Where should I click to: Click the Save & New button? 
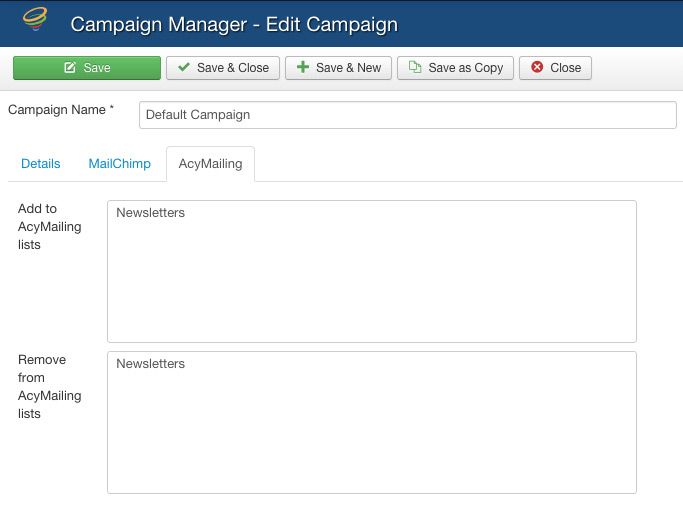click(x=338, y=68)
